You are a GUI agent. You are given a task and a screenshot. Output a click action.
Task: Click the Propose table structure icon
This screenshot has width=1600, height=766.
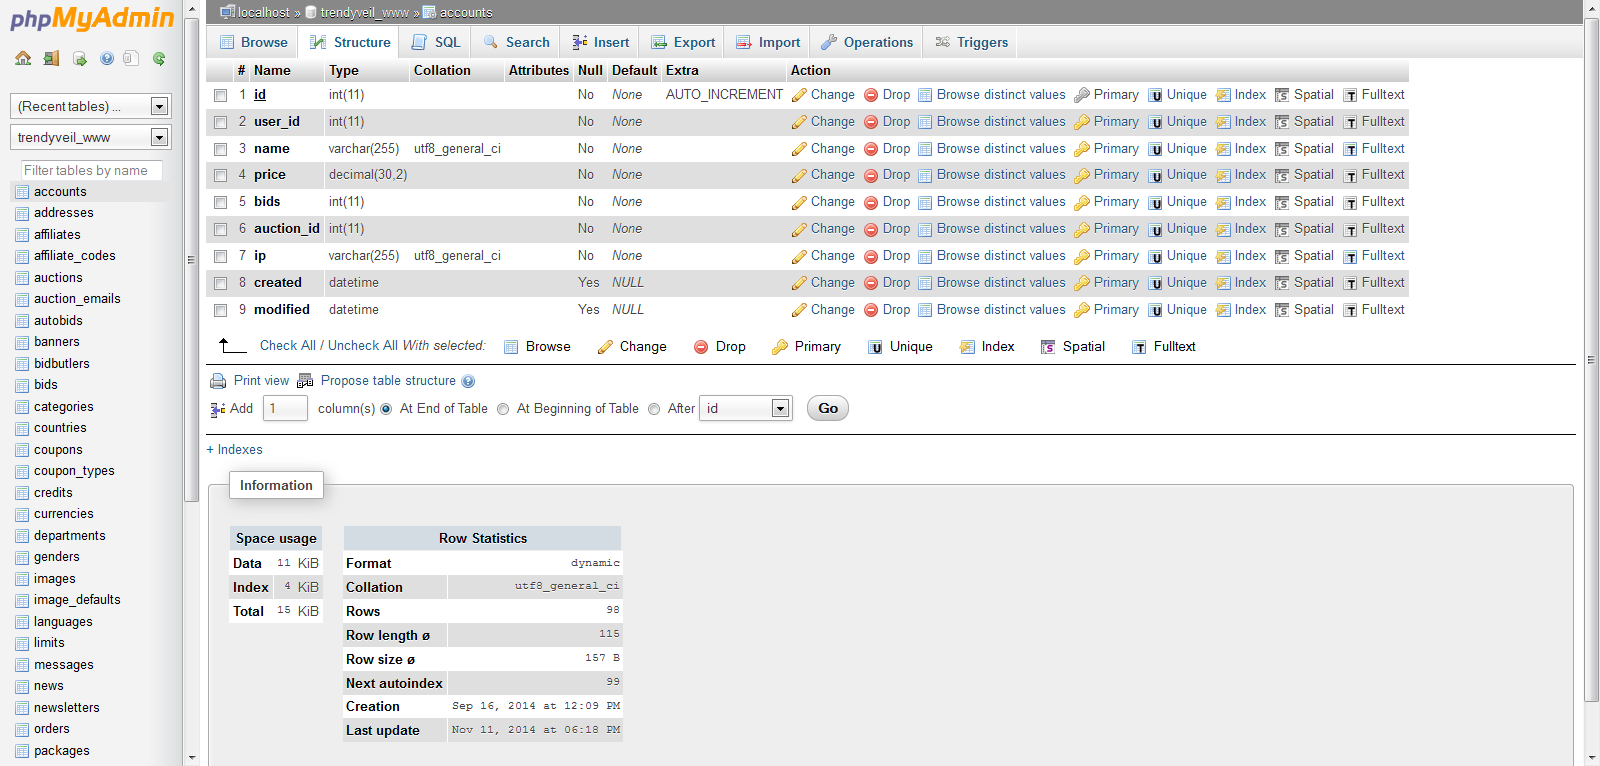[306, 381]
